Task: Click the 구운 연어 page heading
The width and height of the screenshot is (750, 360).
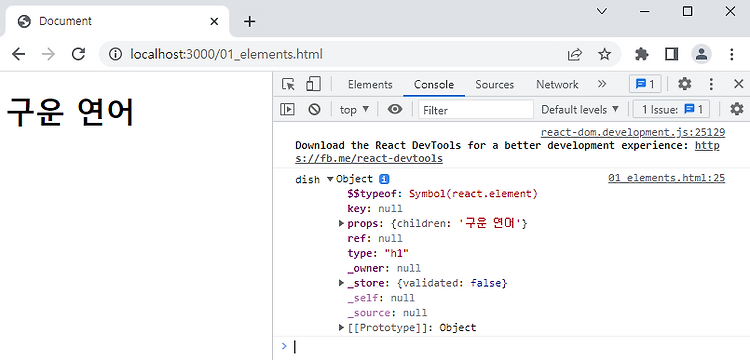Action: click(70, 112)
